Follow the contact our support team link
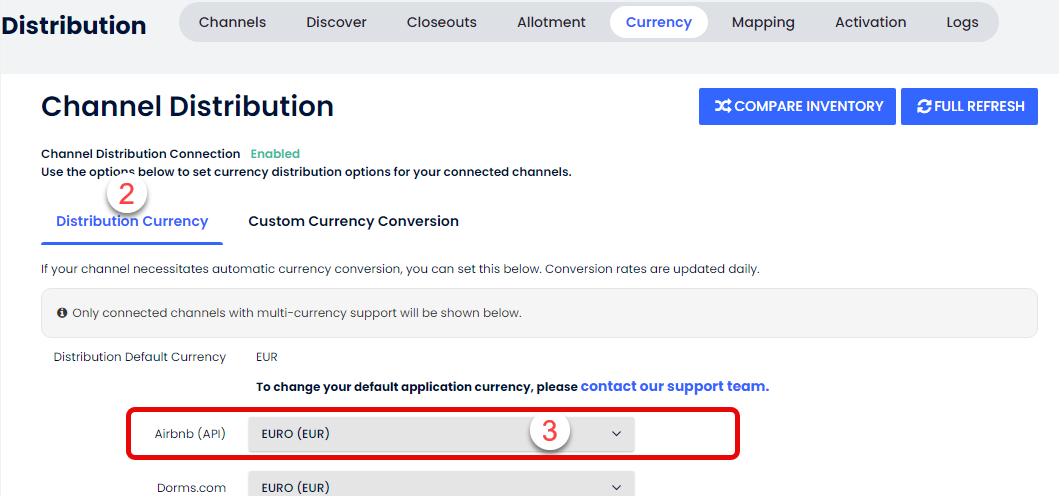The width and height of the screenshot is (1059, 496). (x=674, y=386)
